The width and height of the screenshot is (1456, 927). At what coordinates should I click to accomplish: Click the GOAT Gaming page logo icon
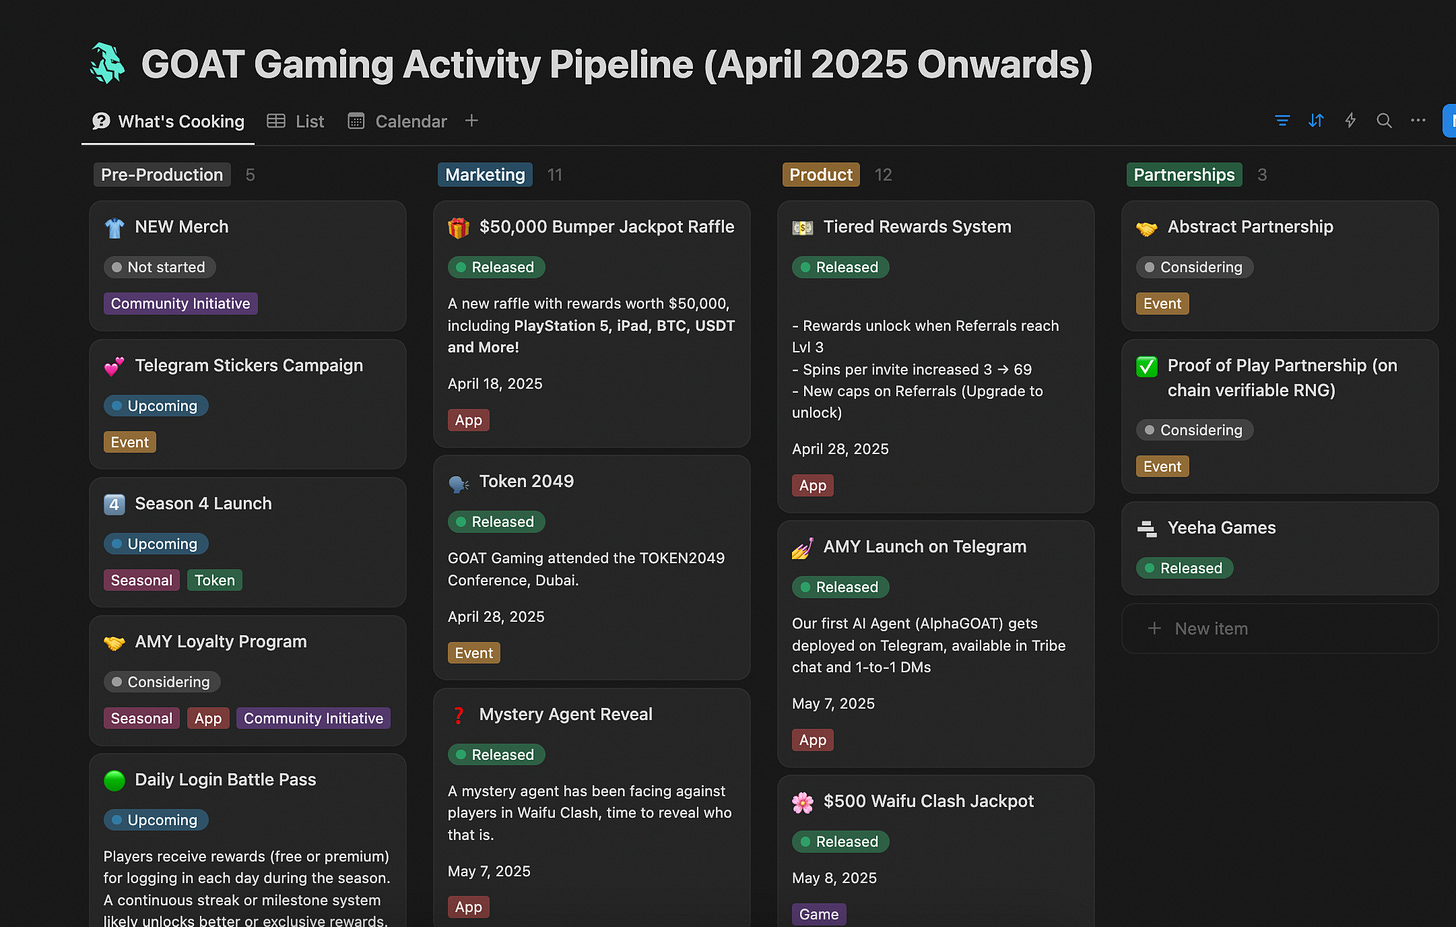[x=108, y=63]
